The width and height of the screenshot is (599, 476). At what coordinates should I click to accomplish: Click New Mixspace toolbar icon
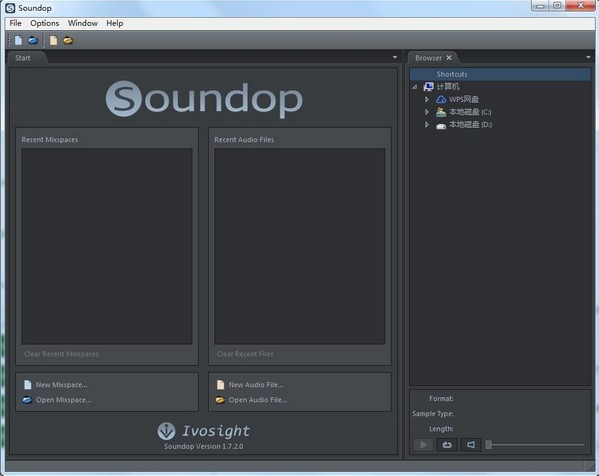pos(18,40)
